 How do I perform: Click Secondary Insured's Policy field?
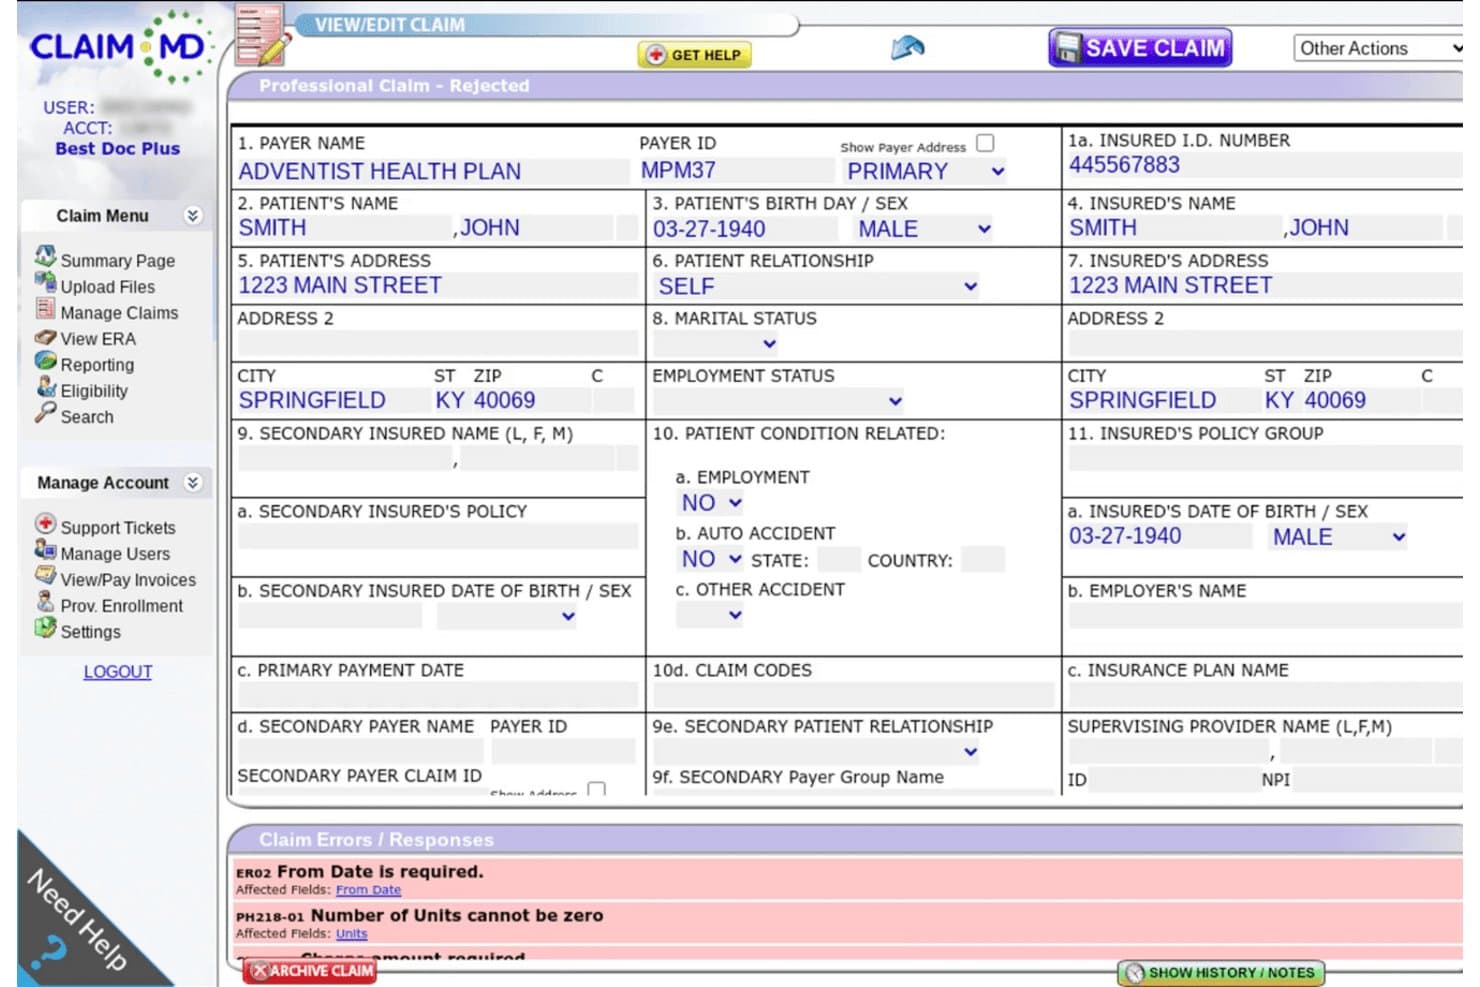tap(437, 537)
